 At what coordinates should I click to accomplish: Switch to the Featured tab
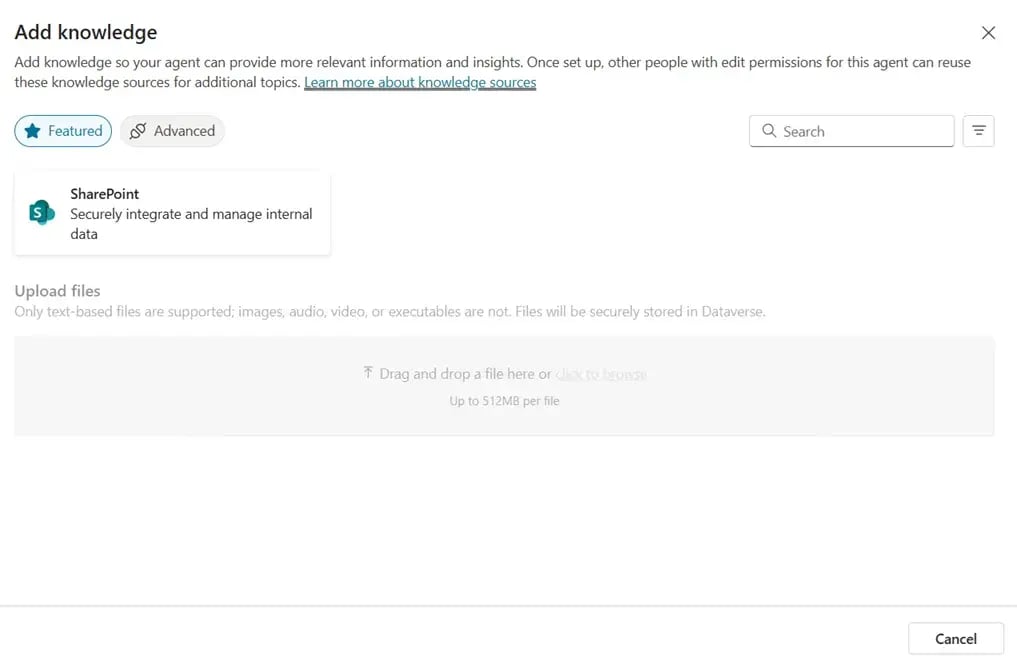tap(63, 131)
